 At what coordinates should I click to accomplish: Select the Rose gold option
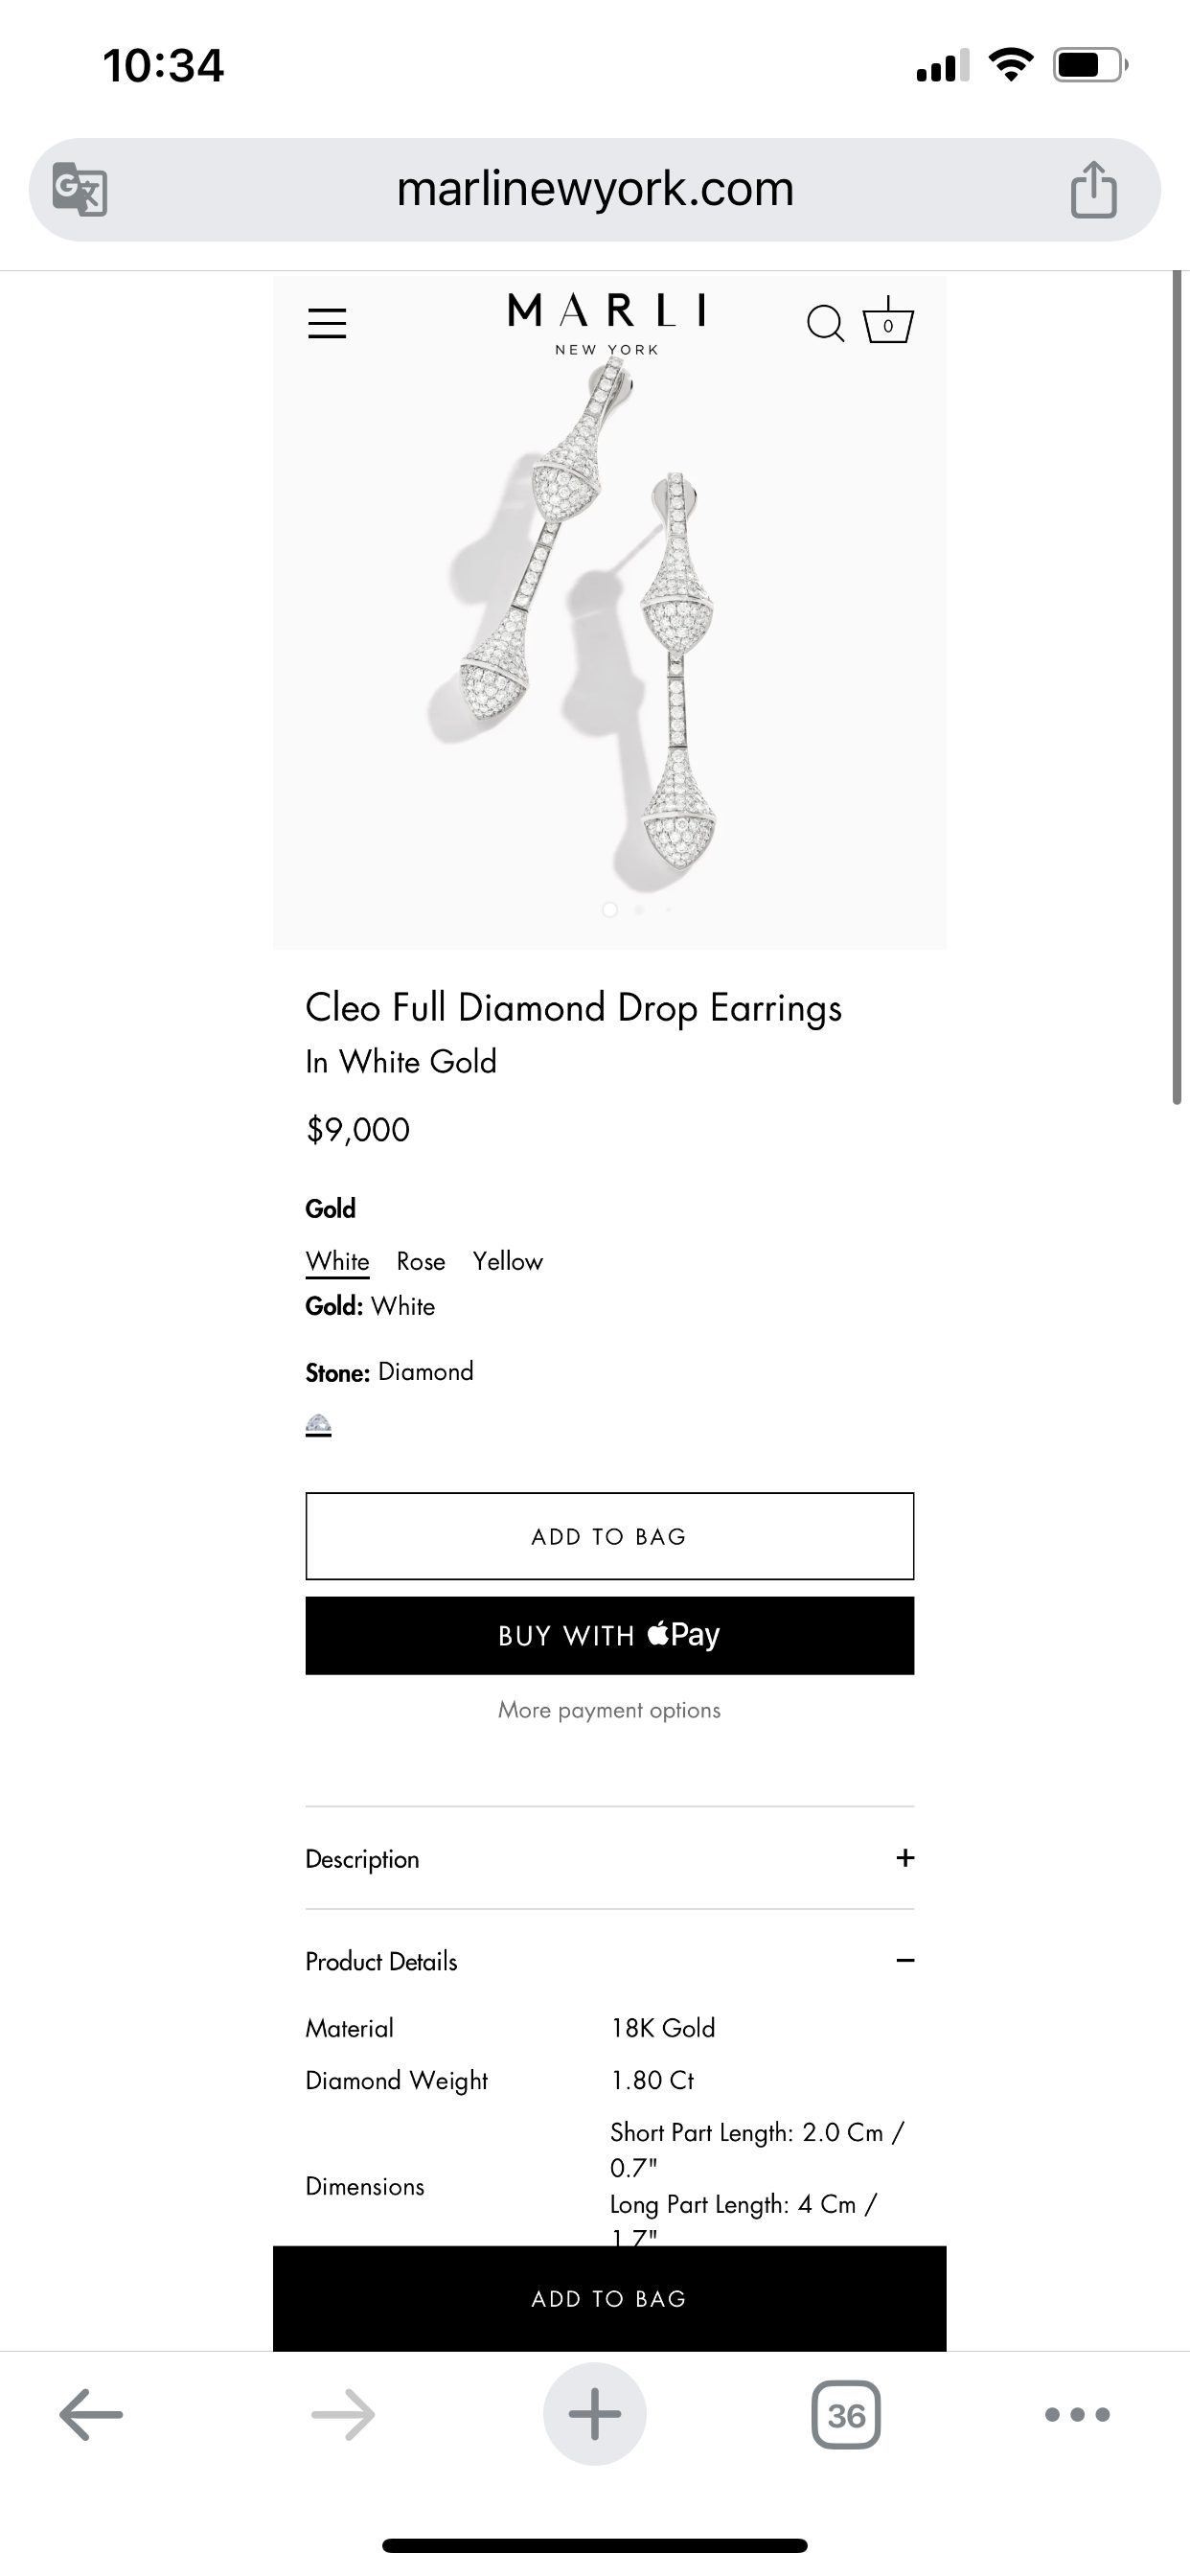421,1261
